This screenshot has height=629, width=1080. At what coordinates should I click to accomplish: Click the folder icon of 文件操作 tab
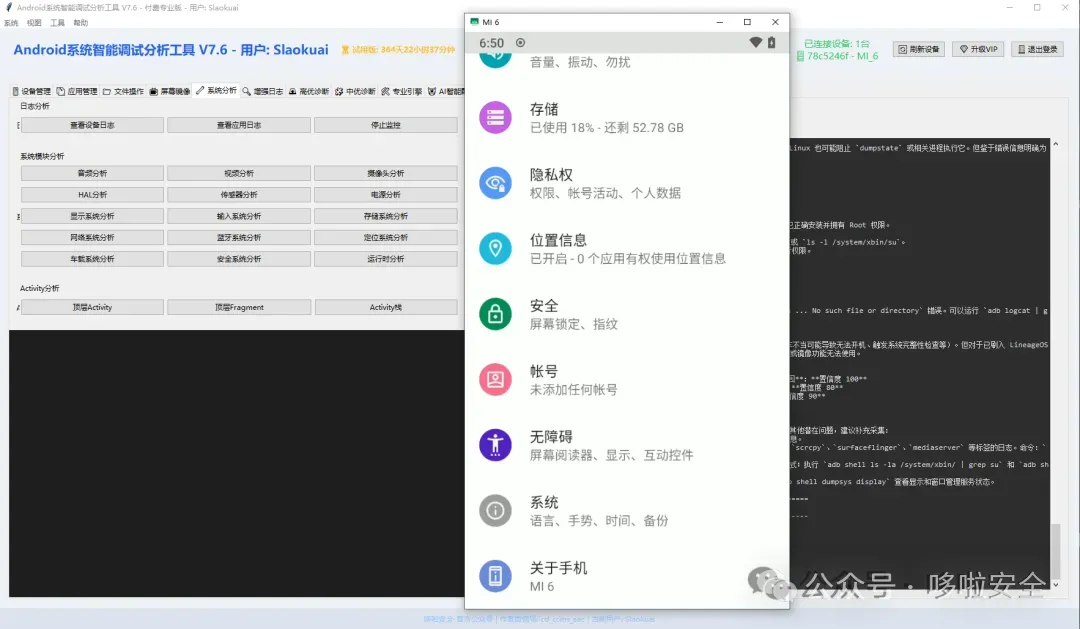107,91
